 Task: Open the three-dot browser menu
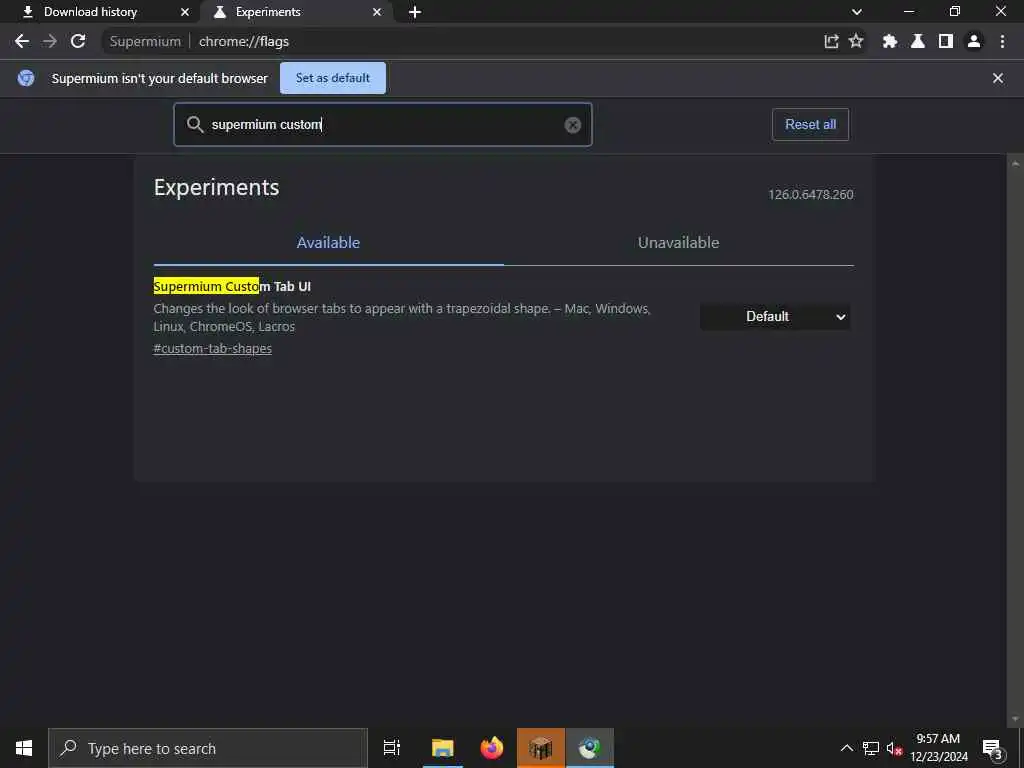[x=1002, y=41]
